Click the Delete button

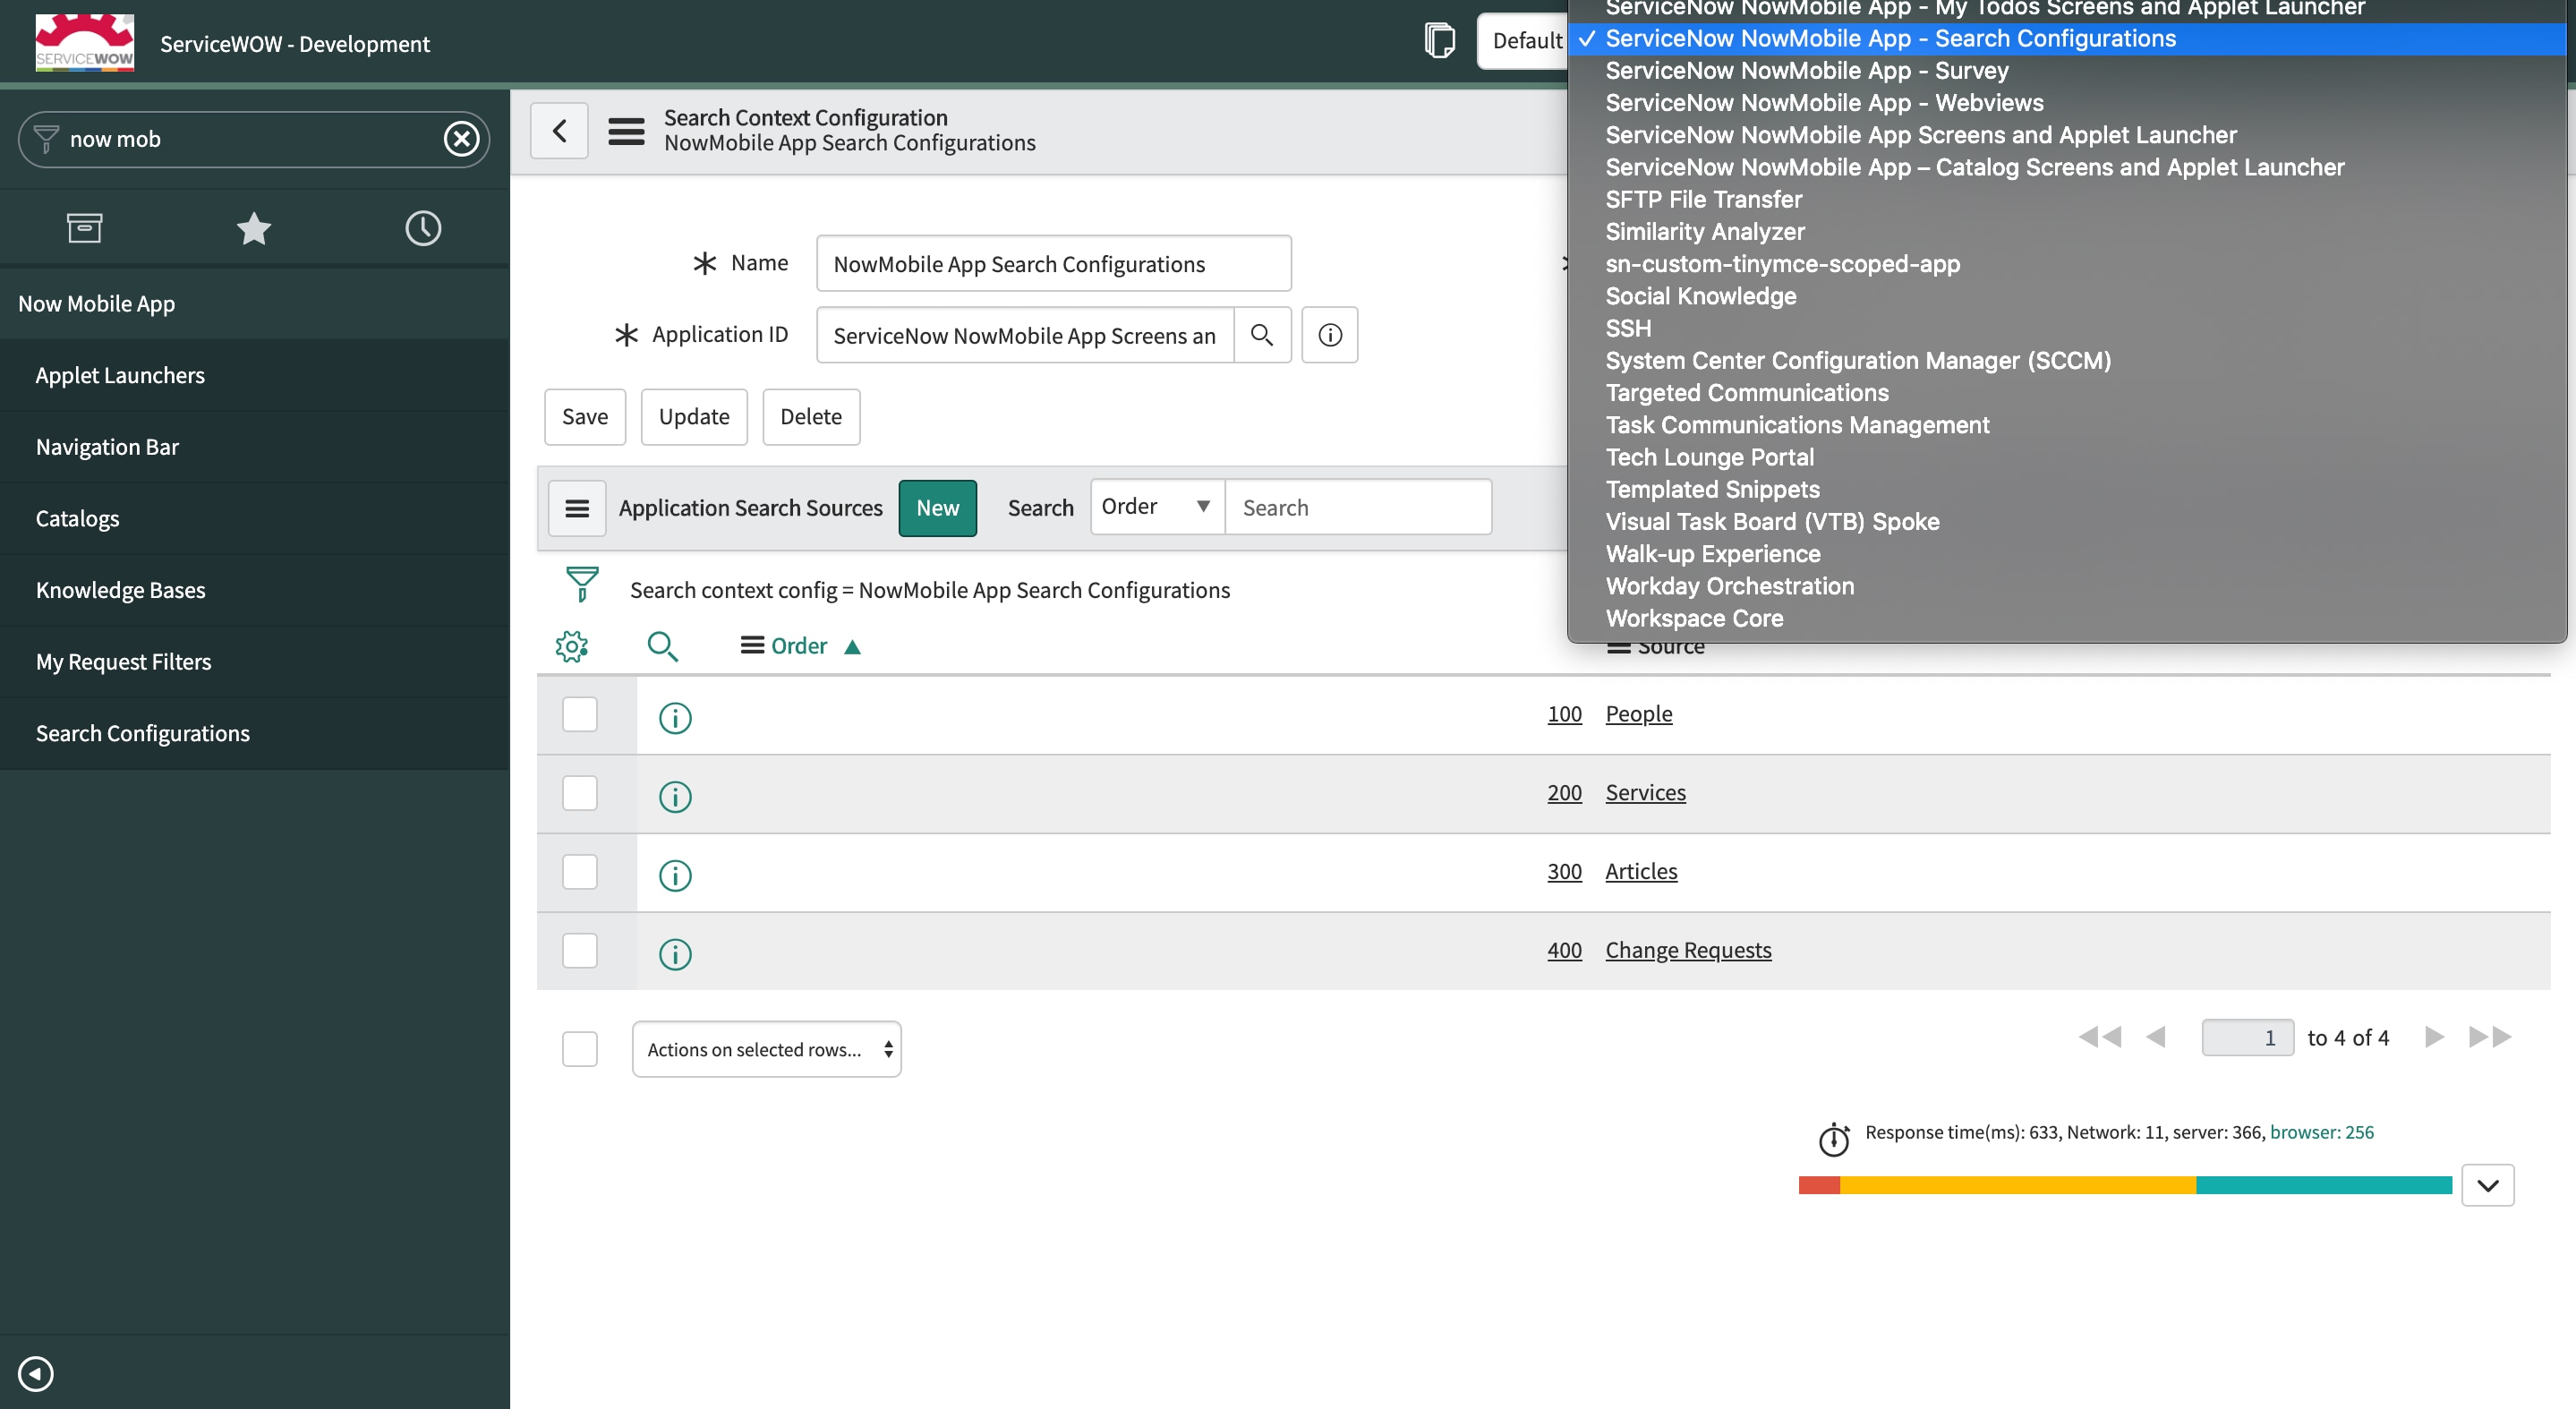[811, 417]
